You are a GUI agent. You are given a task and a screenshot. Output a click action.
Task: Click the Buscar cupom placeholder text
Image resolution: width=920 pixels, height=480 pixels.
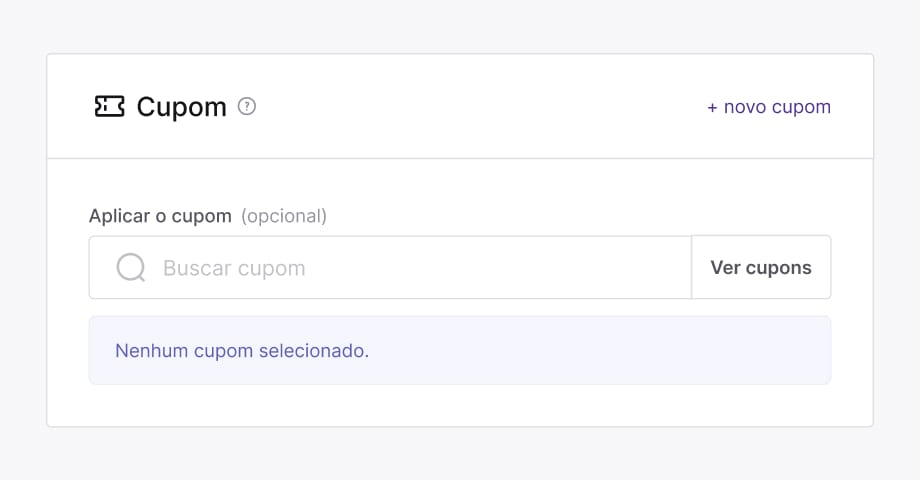coord(234,268)
